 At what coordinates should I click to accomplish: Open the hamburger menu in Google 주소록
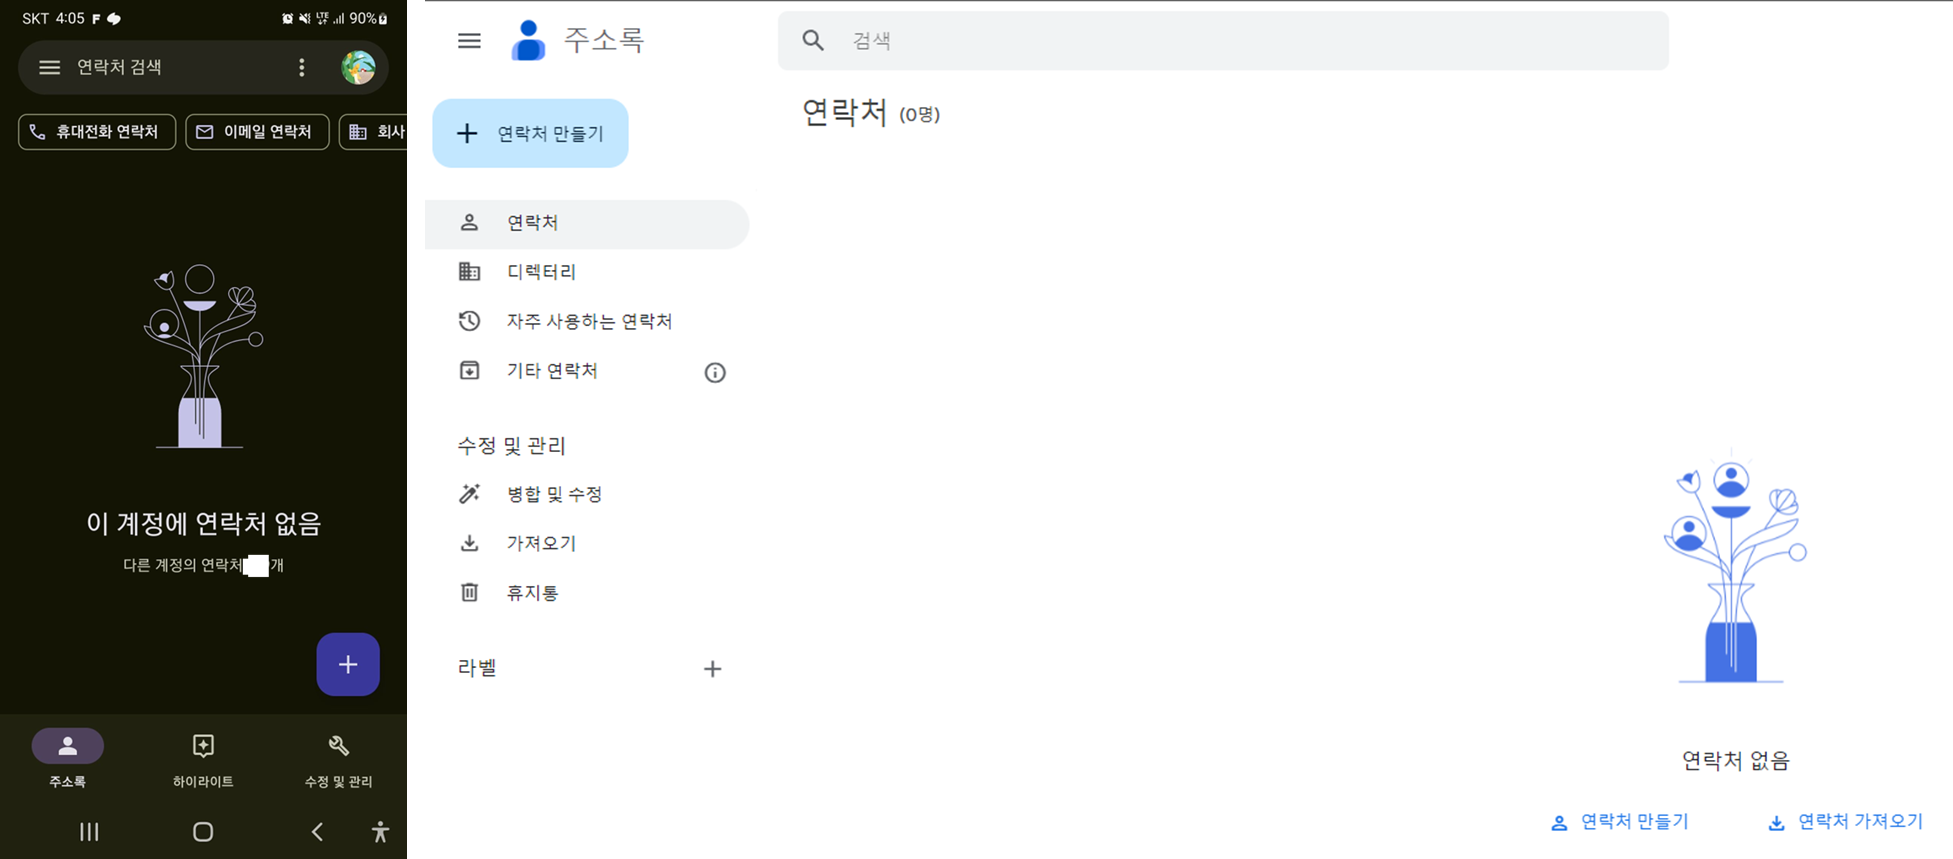[x=469, y=40]
